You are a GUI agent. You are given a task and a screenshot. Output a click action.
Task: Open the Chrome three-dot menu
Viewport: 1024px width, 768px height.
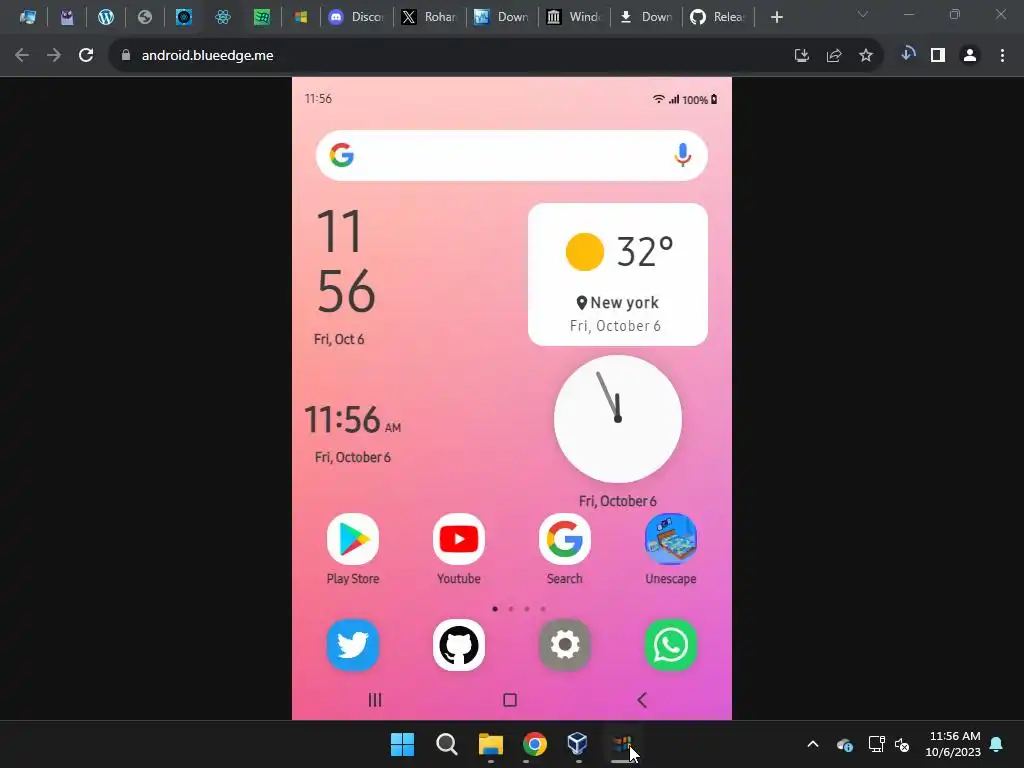click(x=1002, y=56)
